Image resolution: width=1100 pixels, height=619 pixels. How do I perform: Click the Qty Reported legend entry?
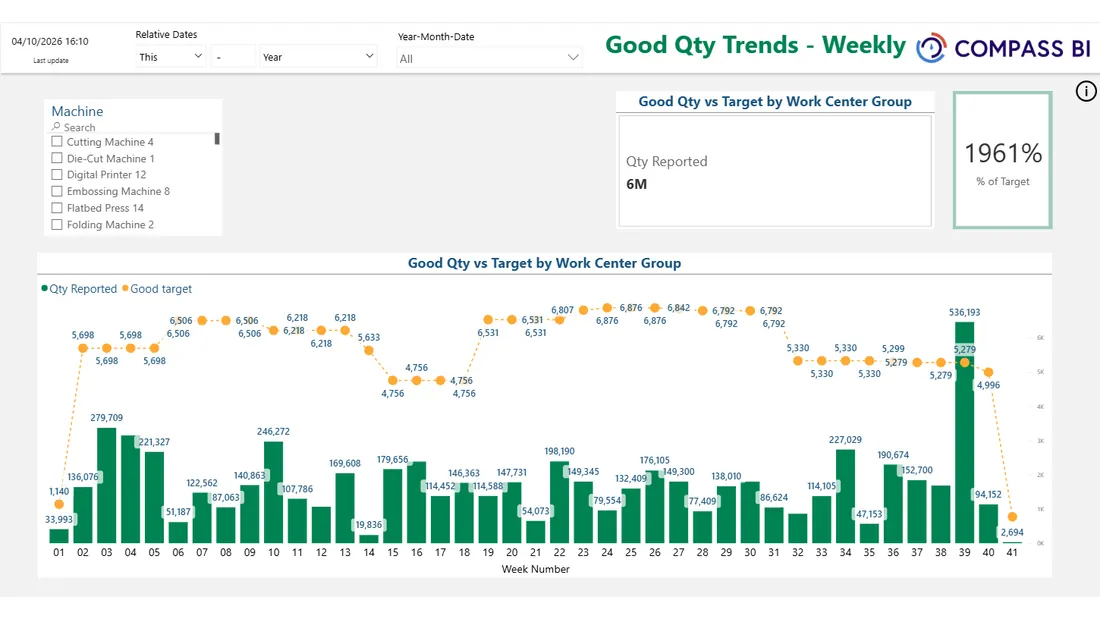click(79, 288)
